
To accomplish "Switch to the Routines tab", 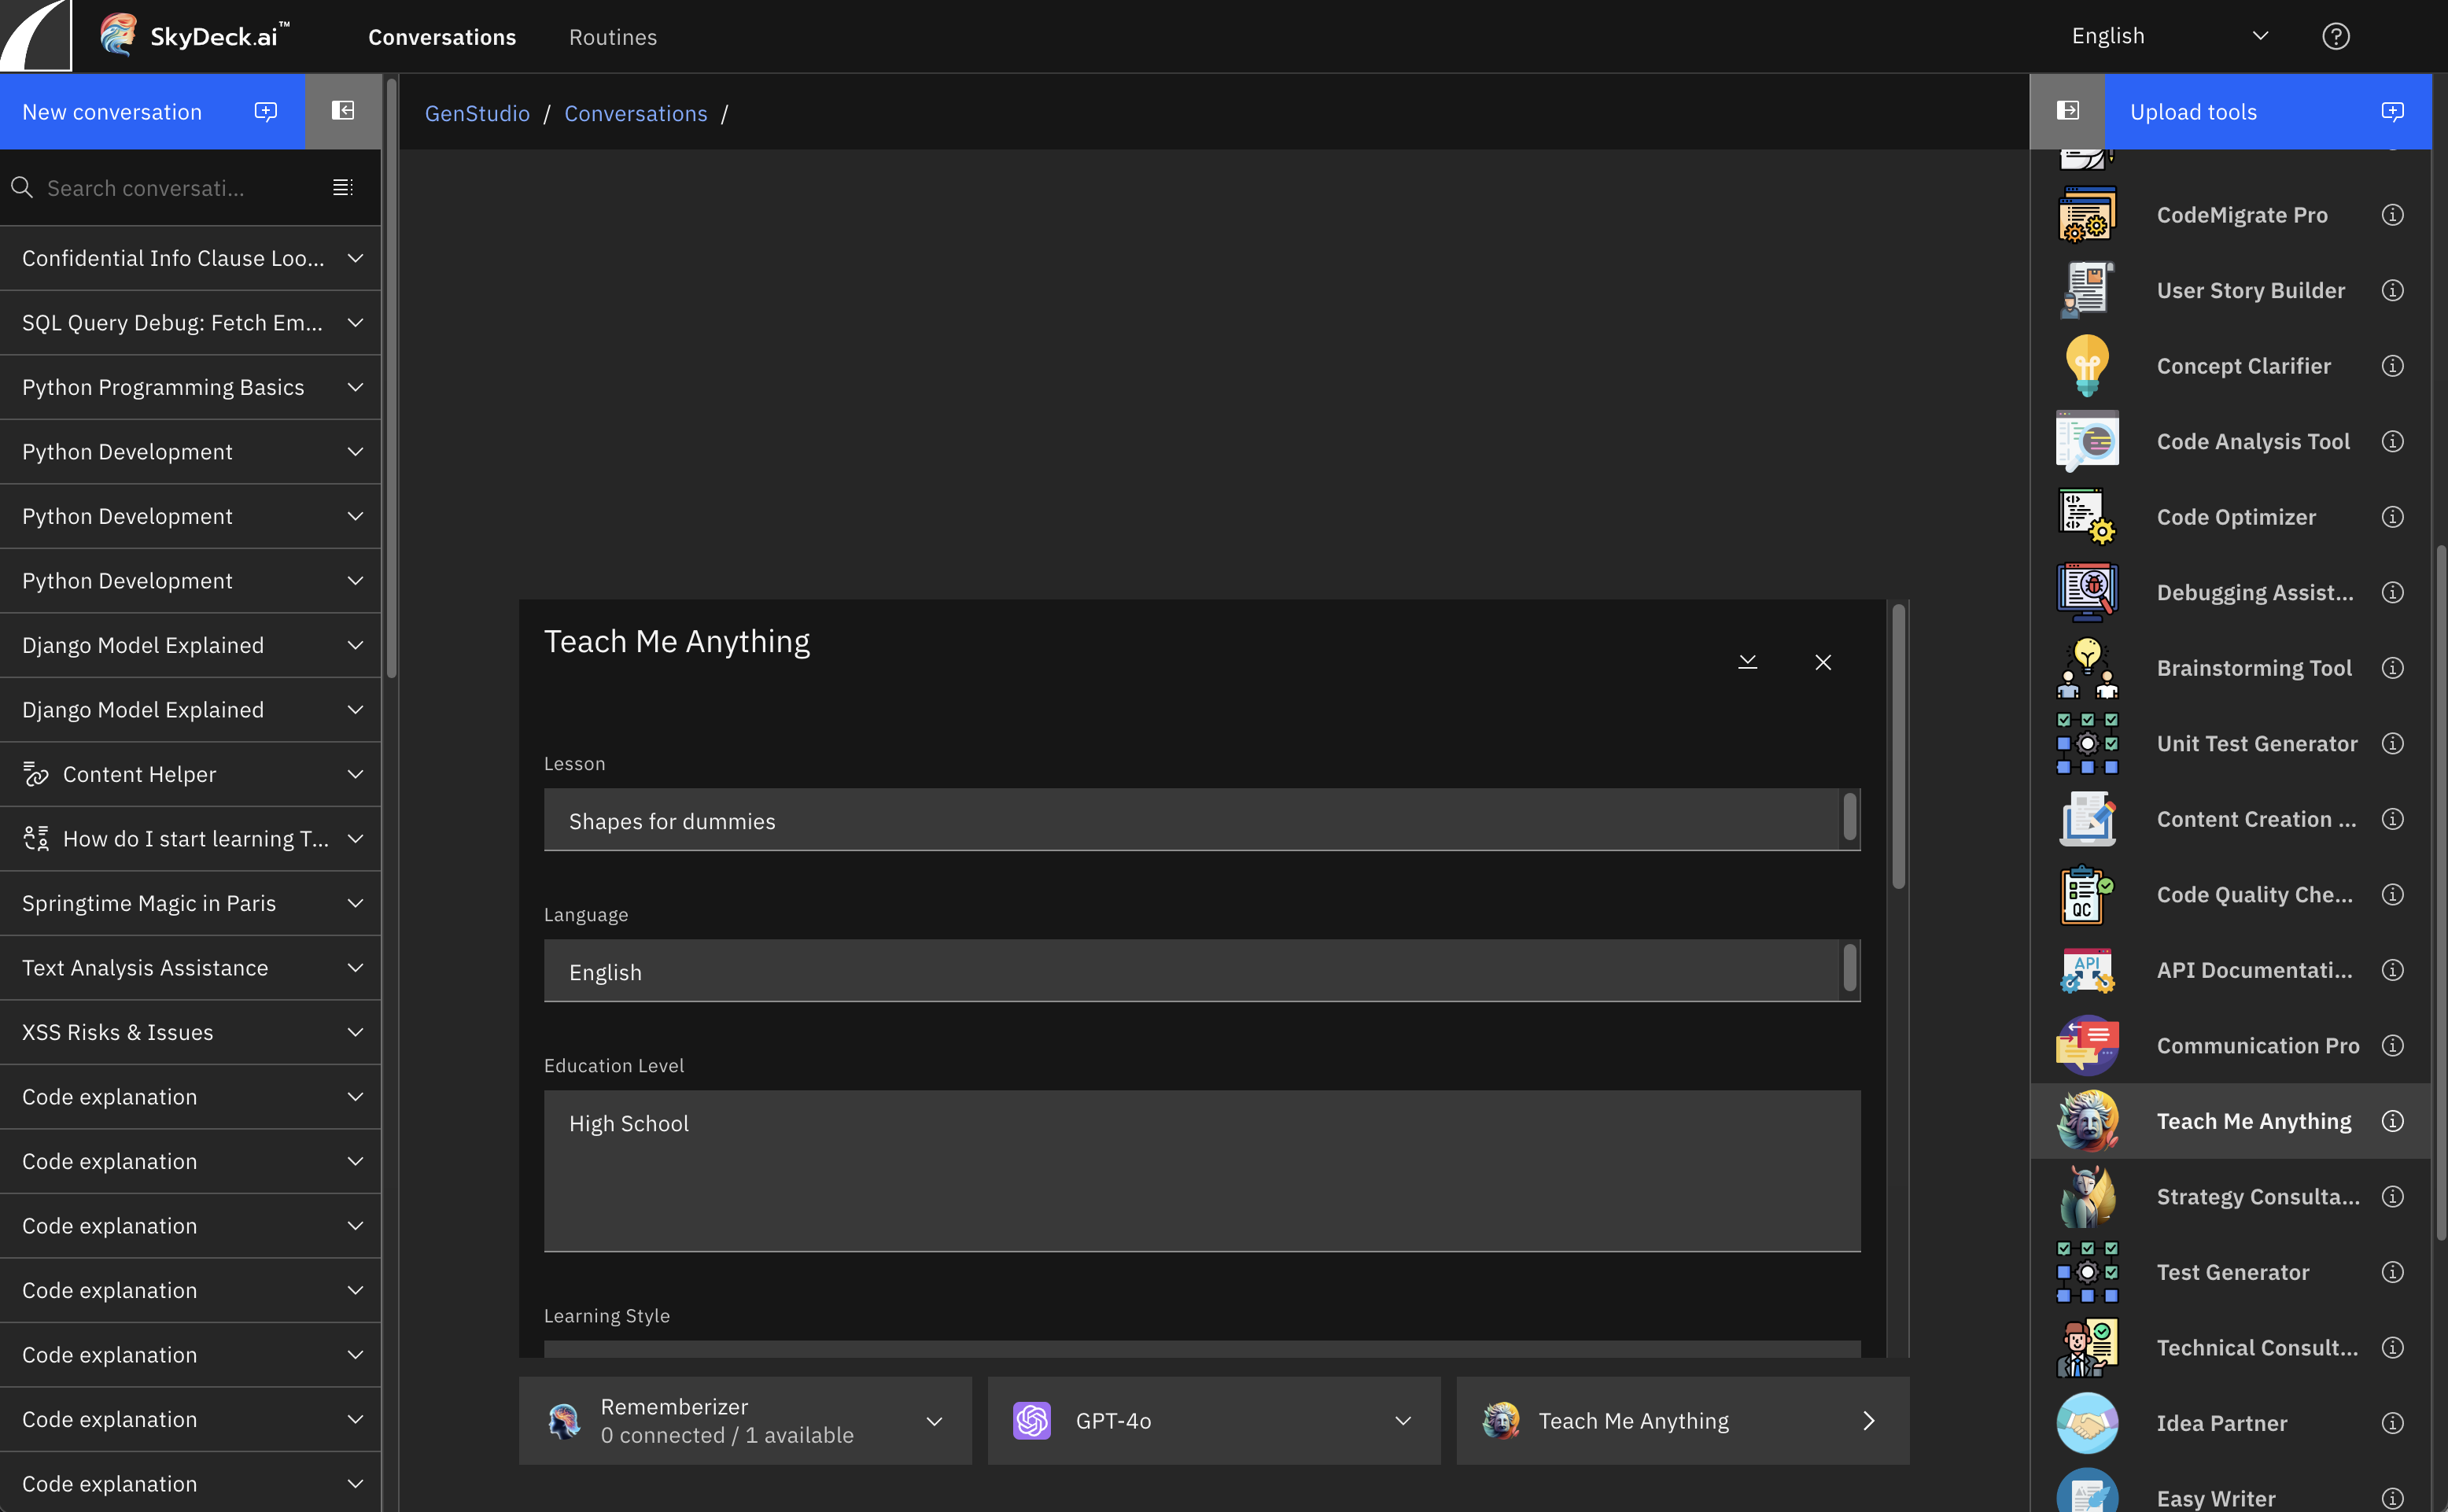I will 612,37.
